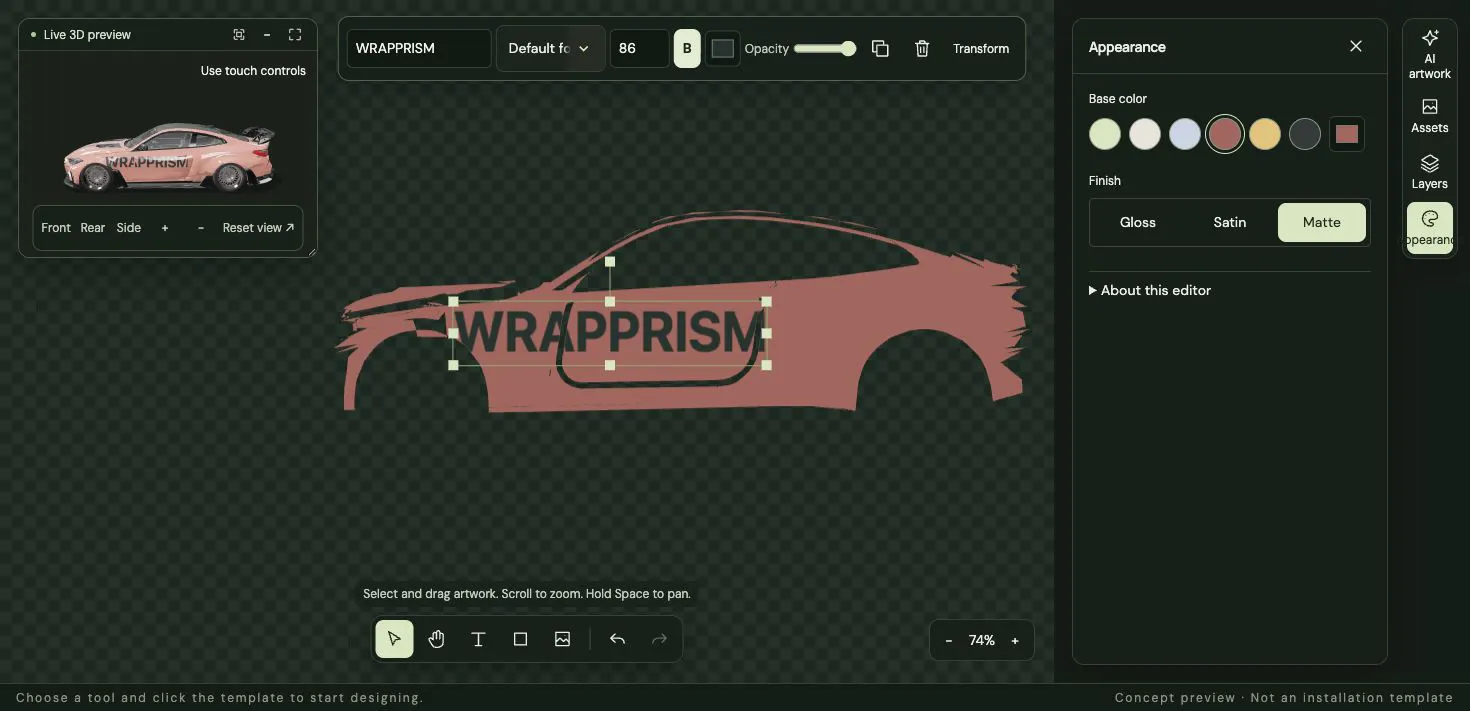Choose the yellow base color
Screen dimensions: 1470x711
coord(1265,134)
